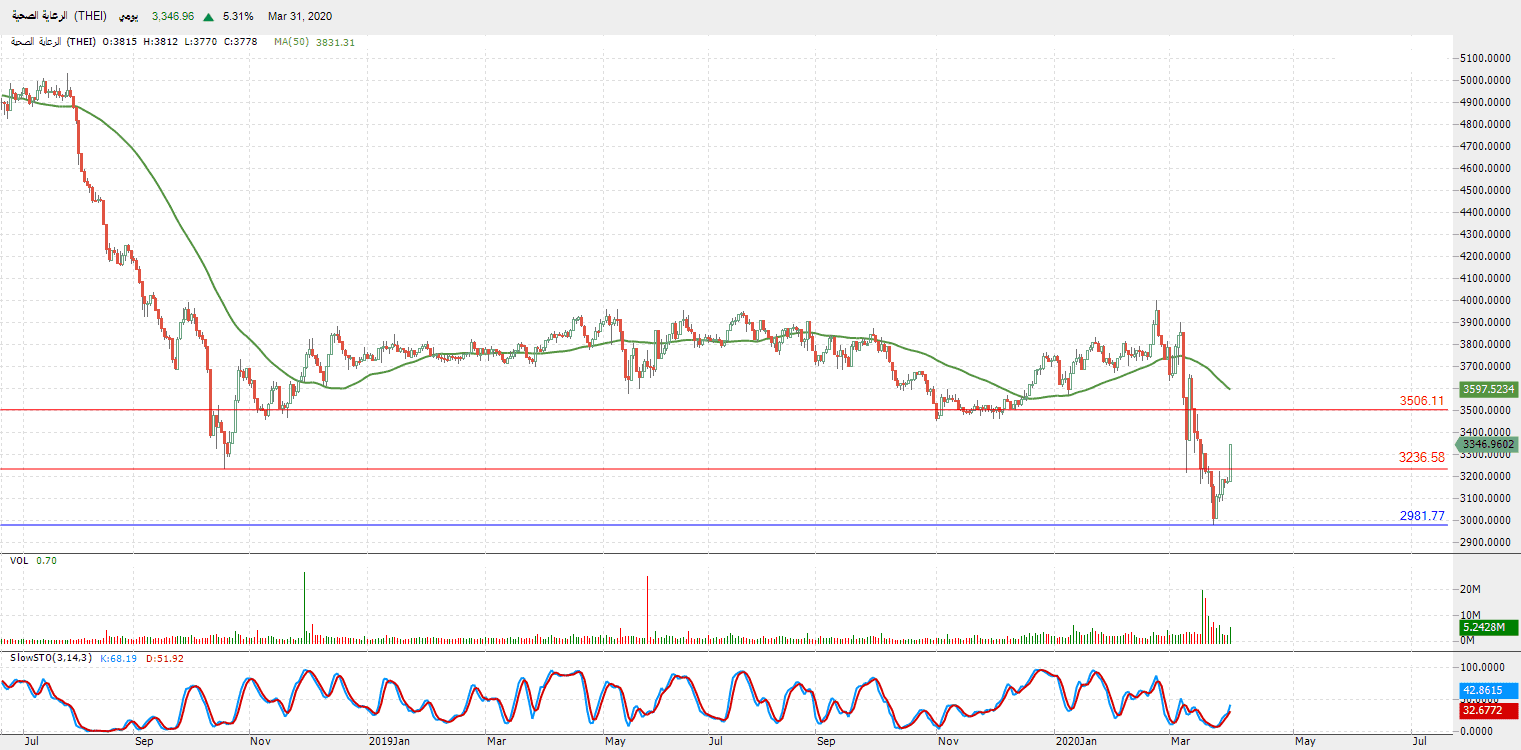Screen dimensions: 1521x750
Task: Click the 4000.0000 price axis label
Action: click(1485, 300)
